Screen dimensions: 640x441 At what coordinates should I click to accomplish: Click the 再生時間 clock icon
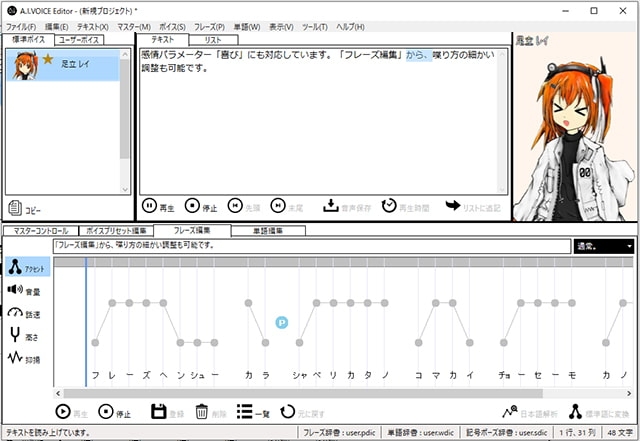[389, 205]
